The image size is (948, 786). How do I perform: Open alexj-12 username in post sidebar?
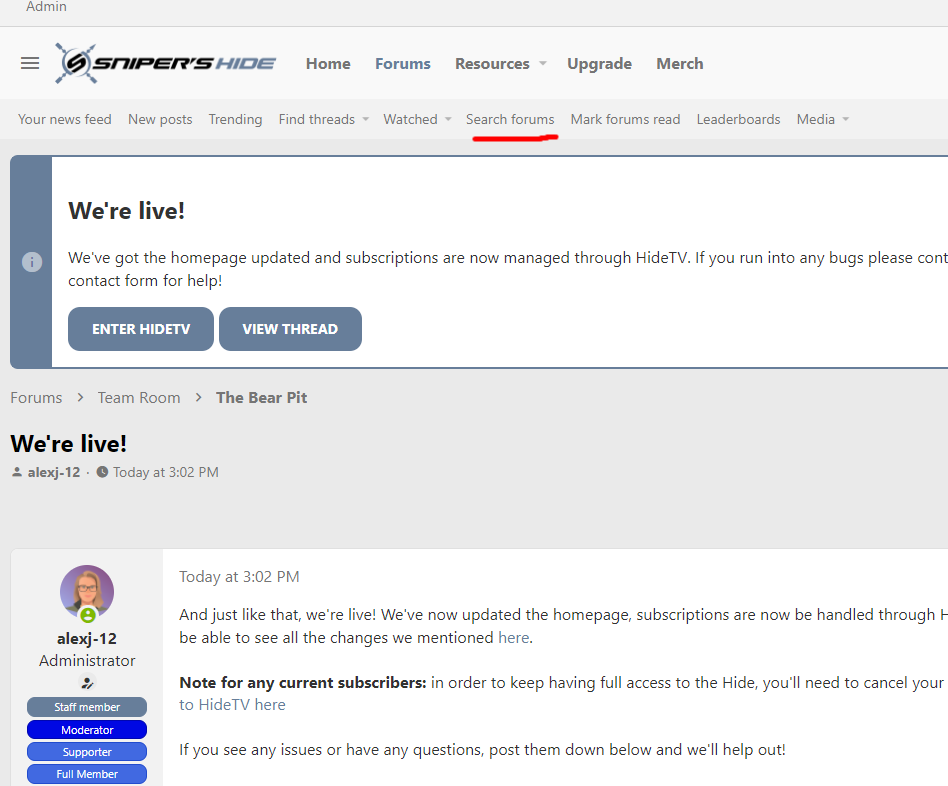click(x=87, y=638)
